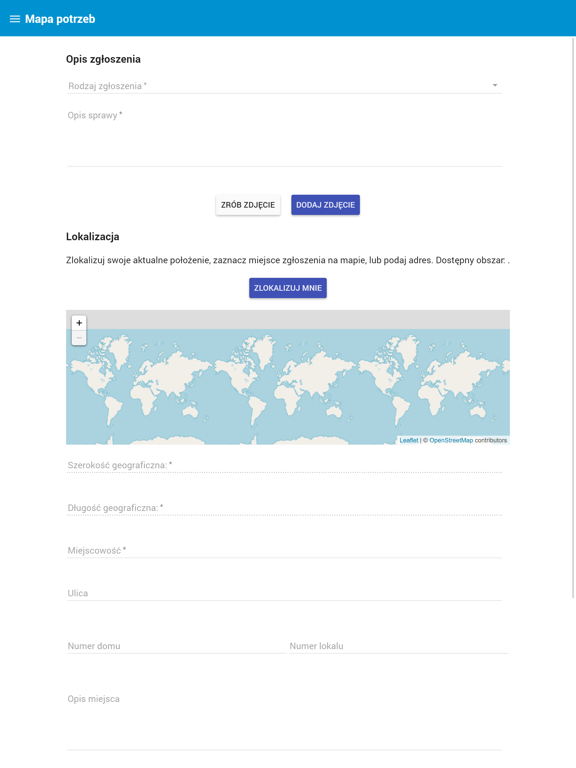The image size is (576, 768).
Task: Click the Zlokalizuj mnie button
Action: (x=288, y=288)
